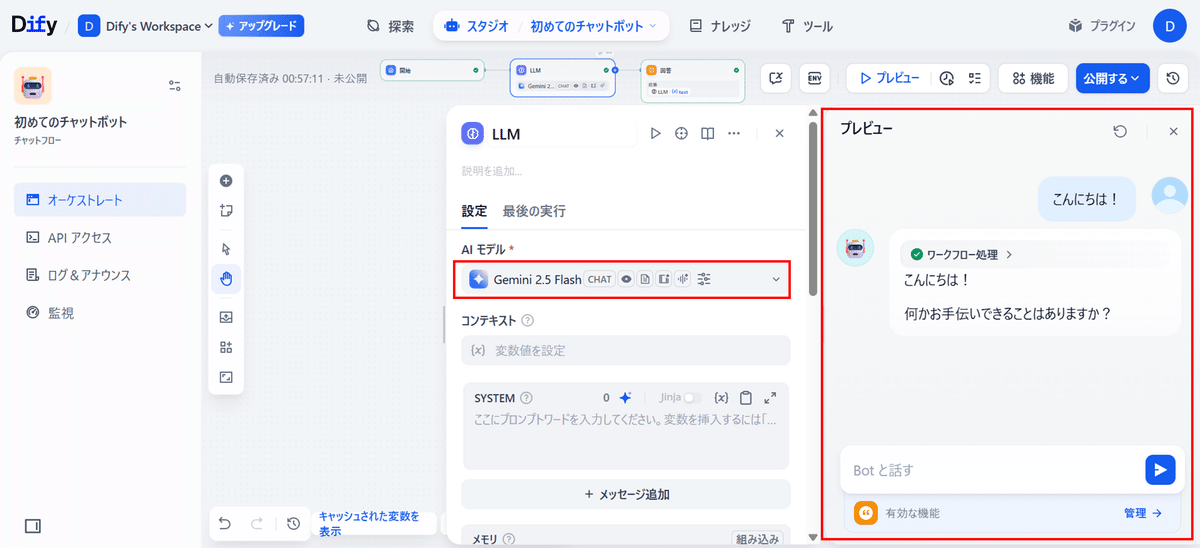Click the Dify logo
This screenshot has width=1200, height=548.
(x=34, y=25)
